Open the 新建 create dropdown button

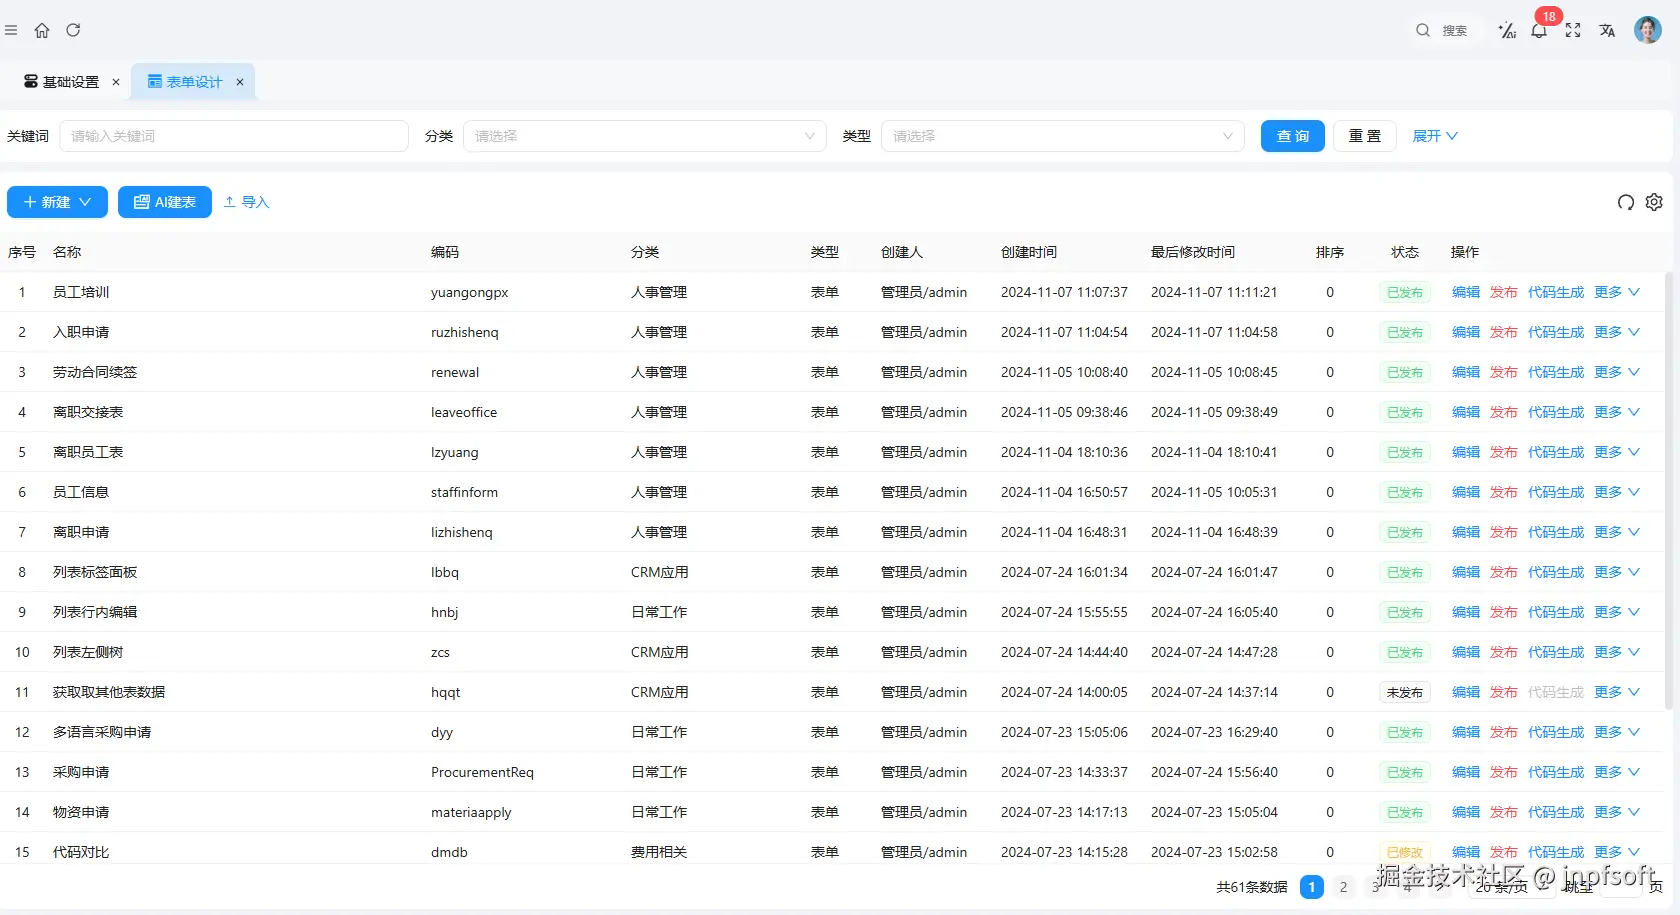57,202
